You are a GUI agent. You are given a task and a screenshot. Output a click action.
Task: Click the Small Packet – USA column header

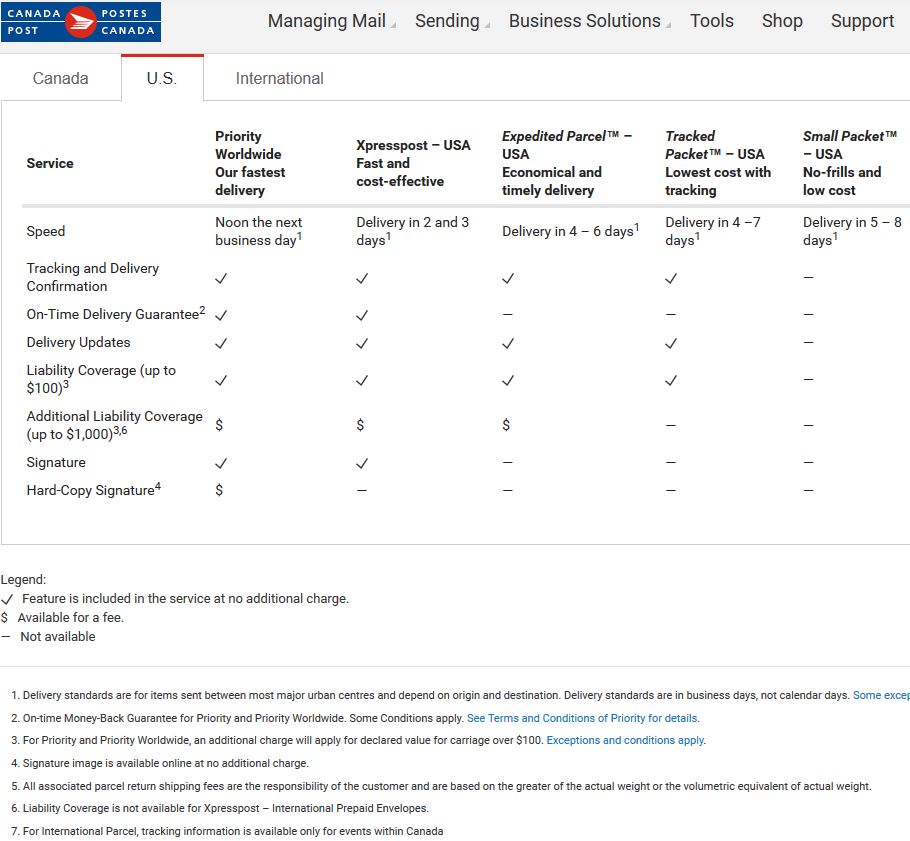(850, 163)
